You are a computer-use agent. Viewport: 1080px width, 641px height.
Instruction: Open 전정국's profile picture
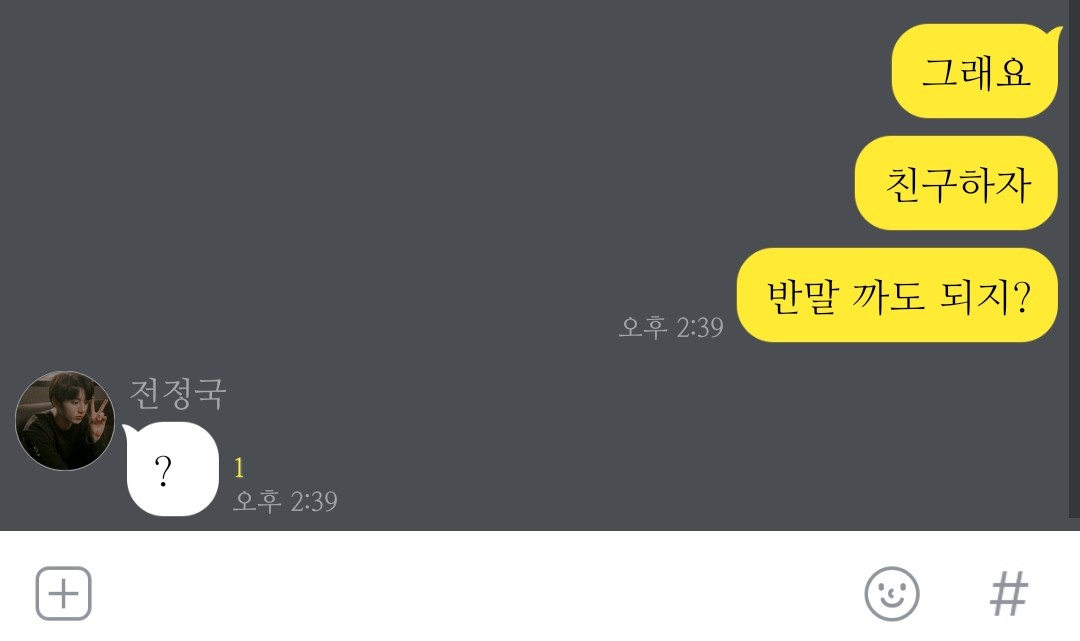coord(65,421)
